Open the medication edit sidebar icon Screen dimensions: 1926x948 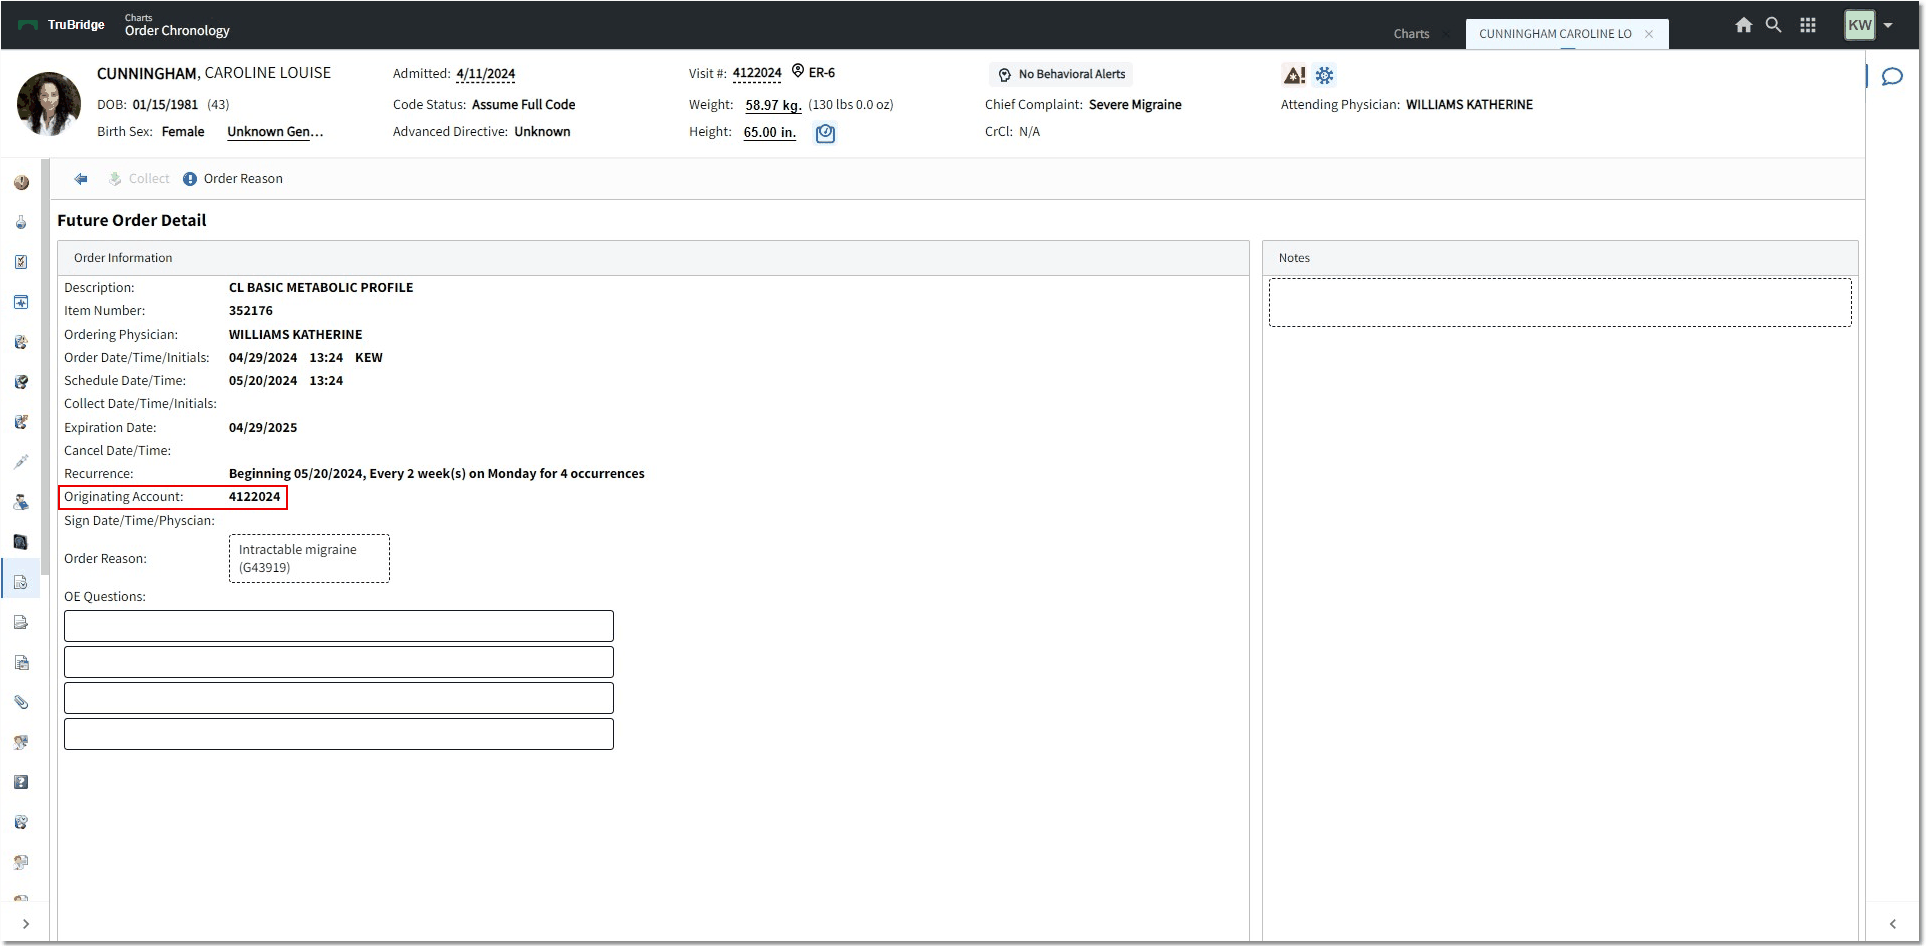point(21,422)
